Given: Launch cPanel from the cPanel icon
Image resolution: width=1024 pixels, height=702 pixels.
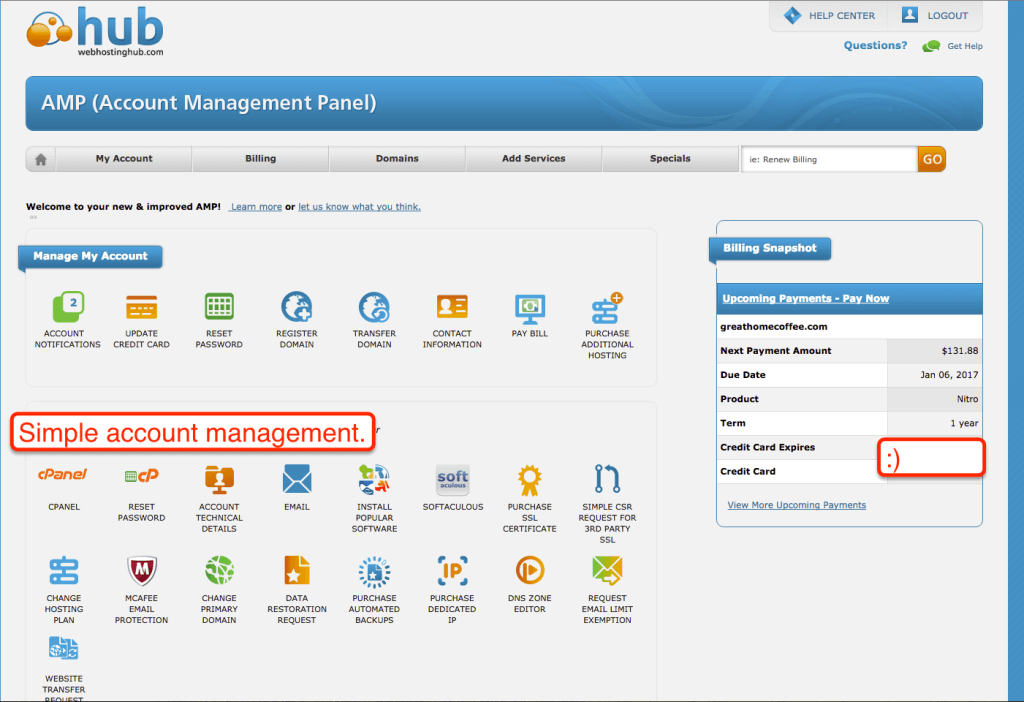Looking at the screenshot, I should pyautogui.click(x=63, y=475).
